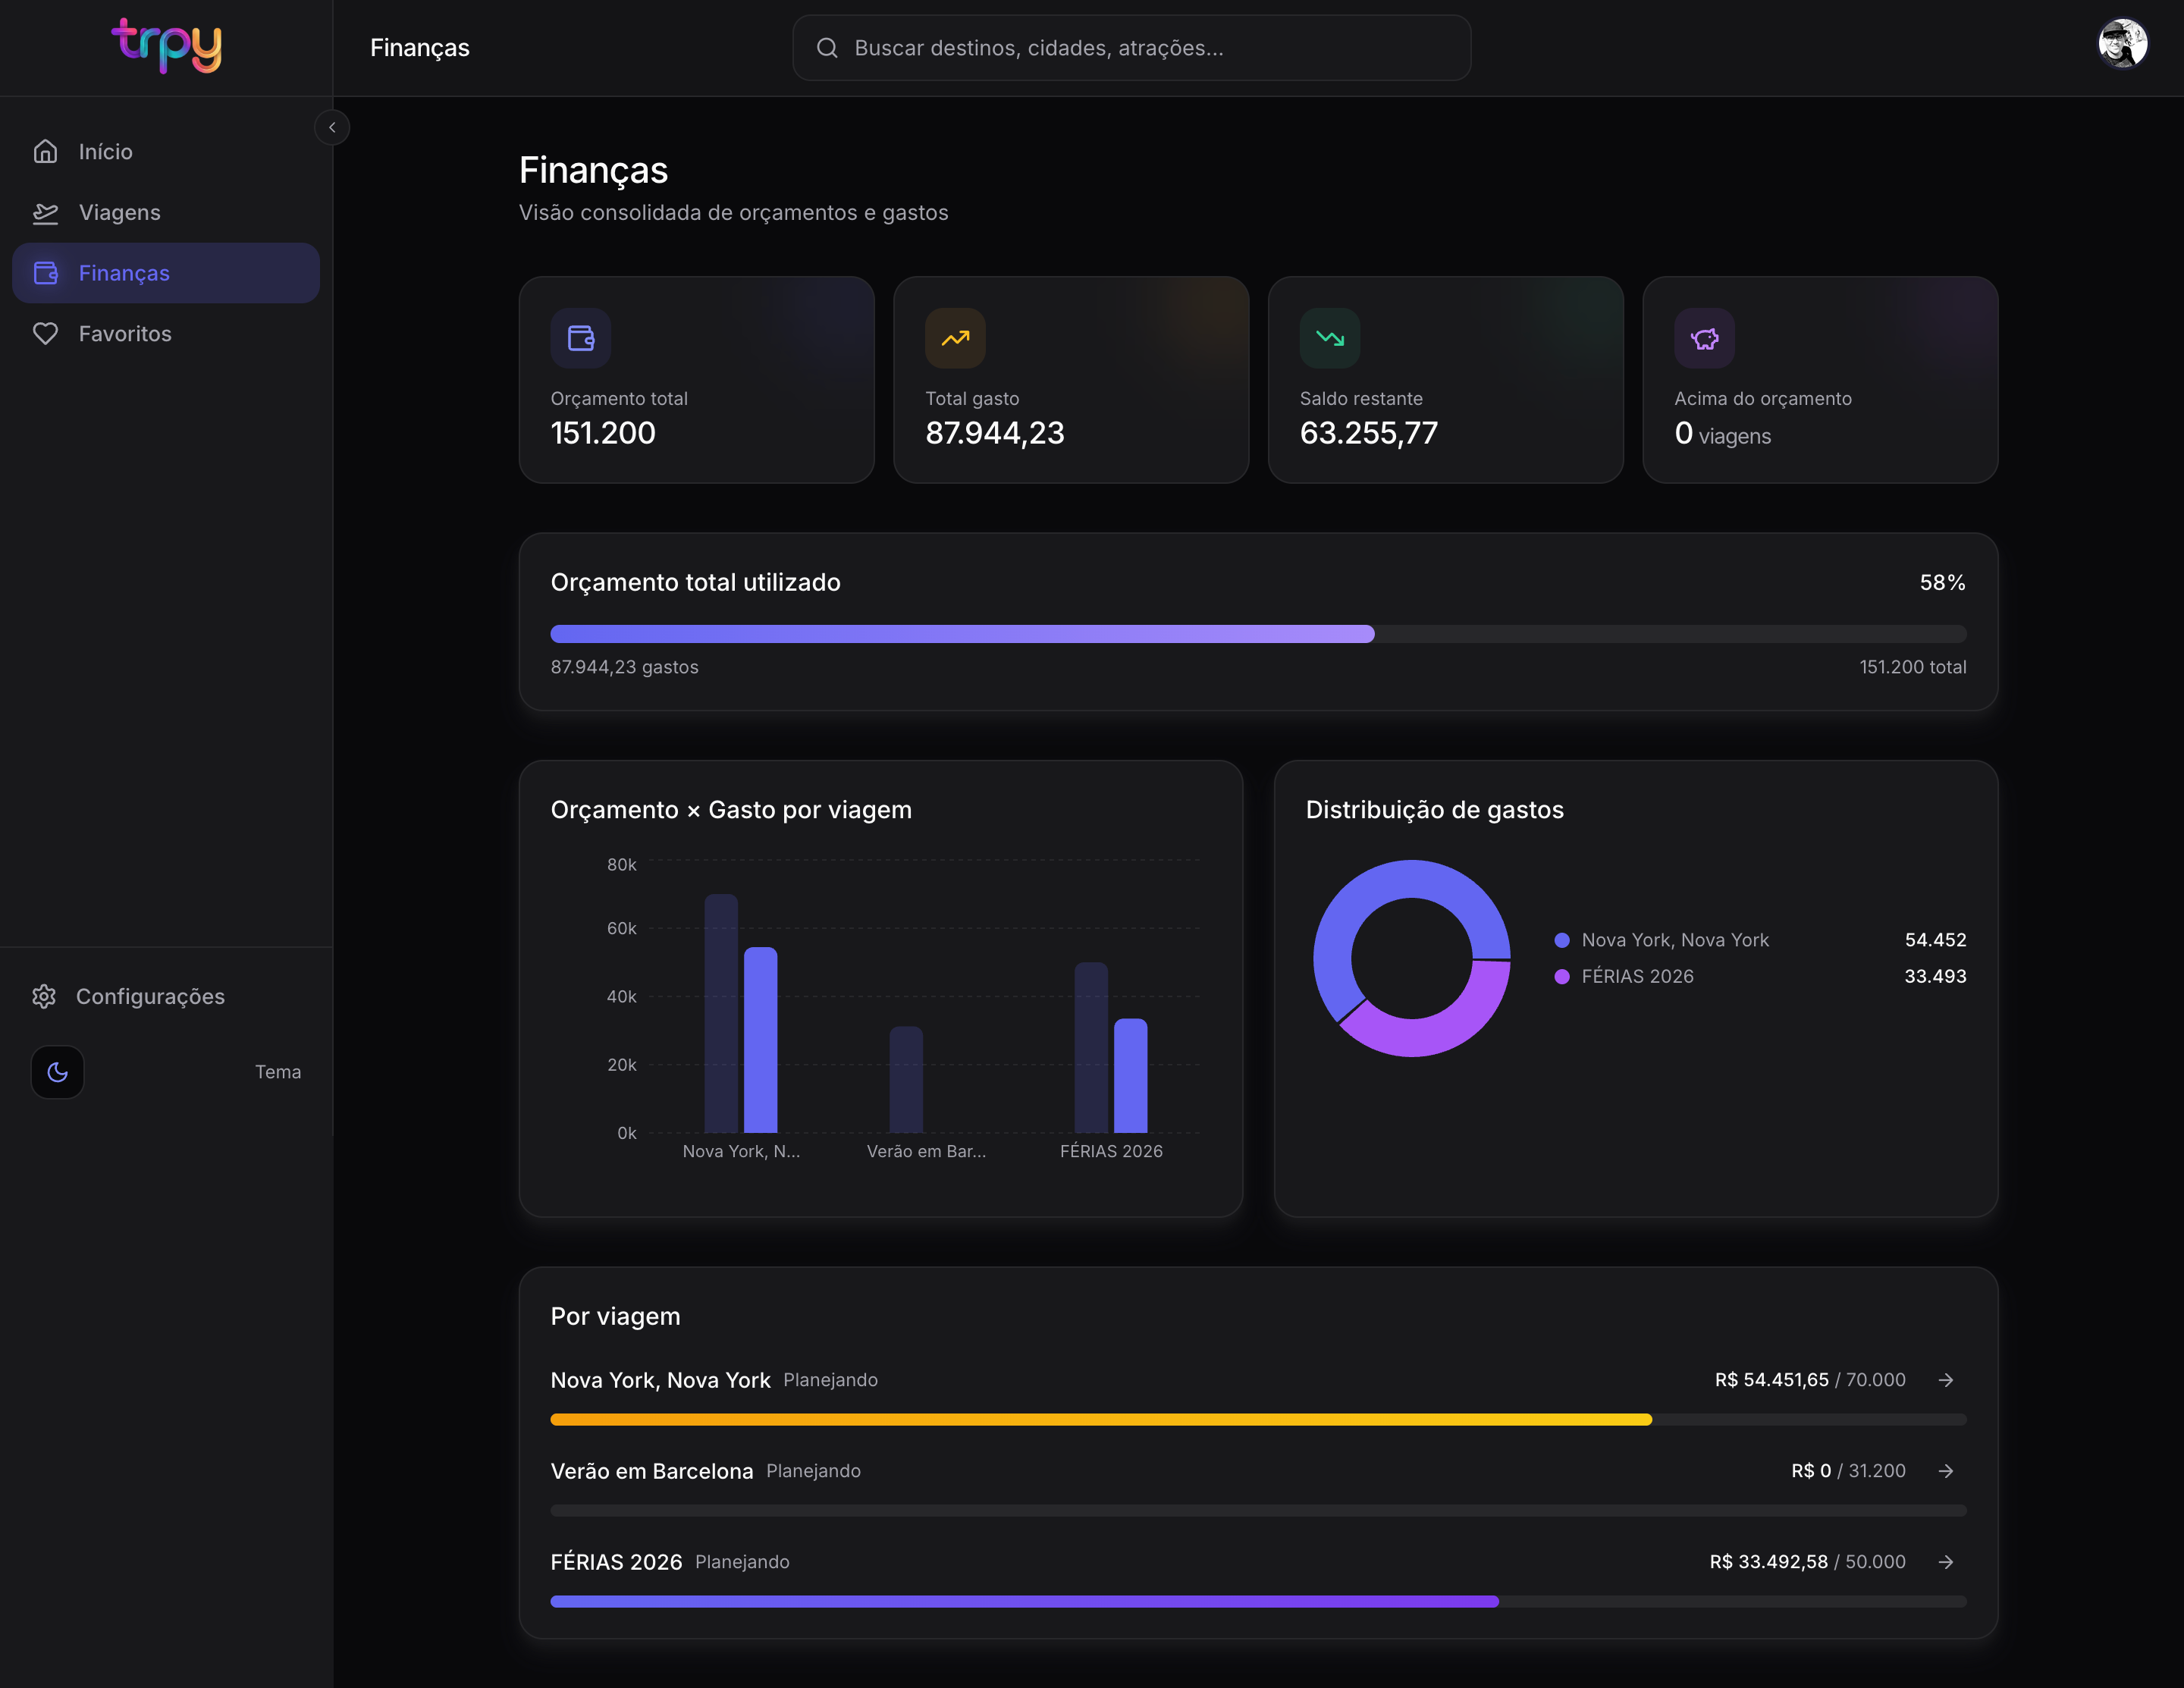Click the wallet icon on Orçamento total card
This screenshot has width=2184, height=1688.
coord(581,338)
